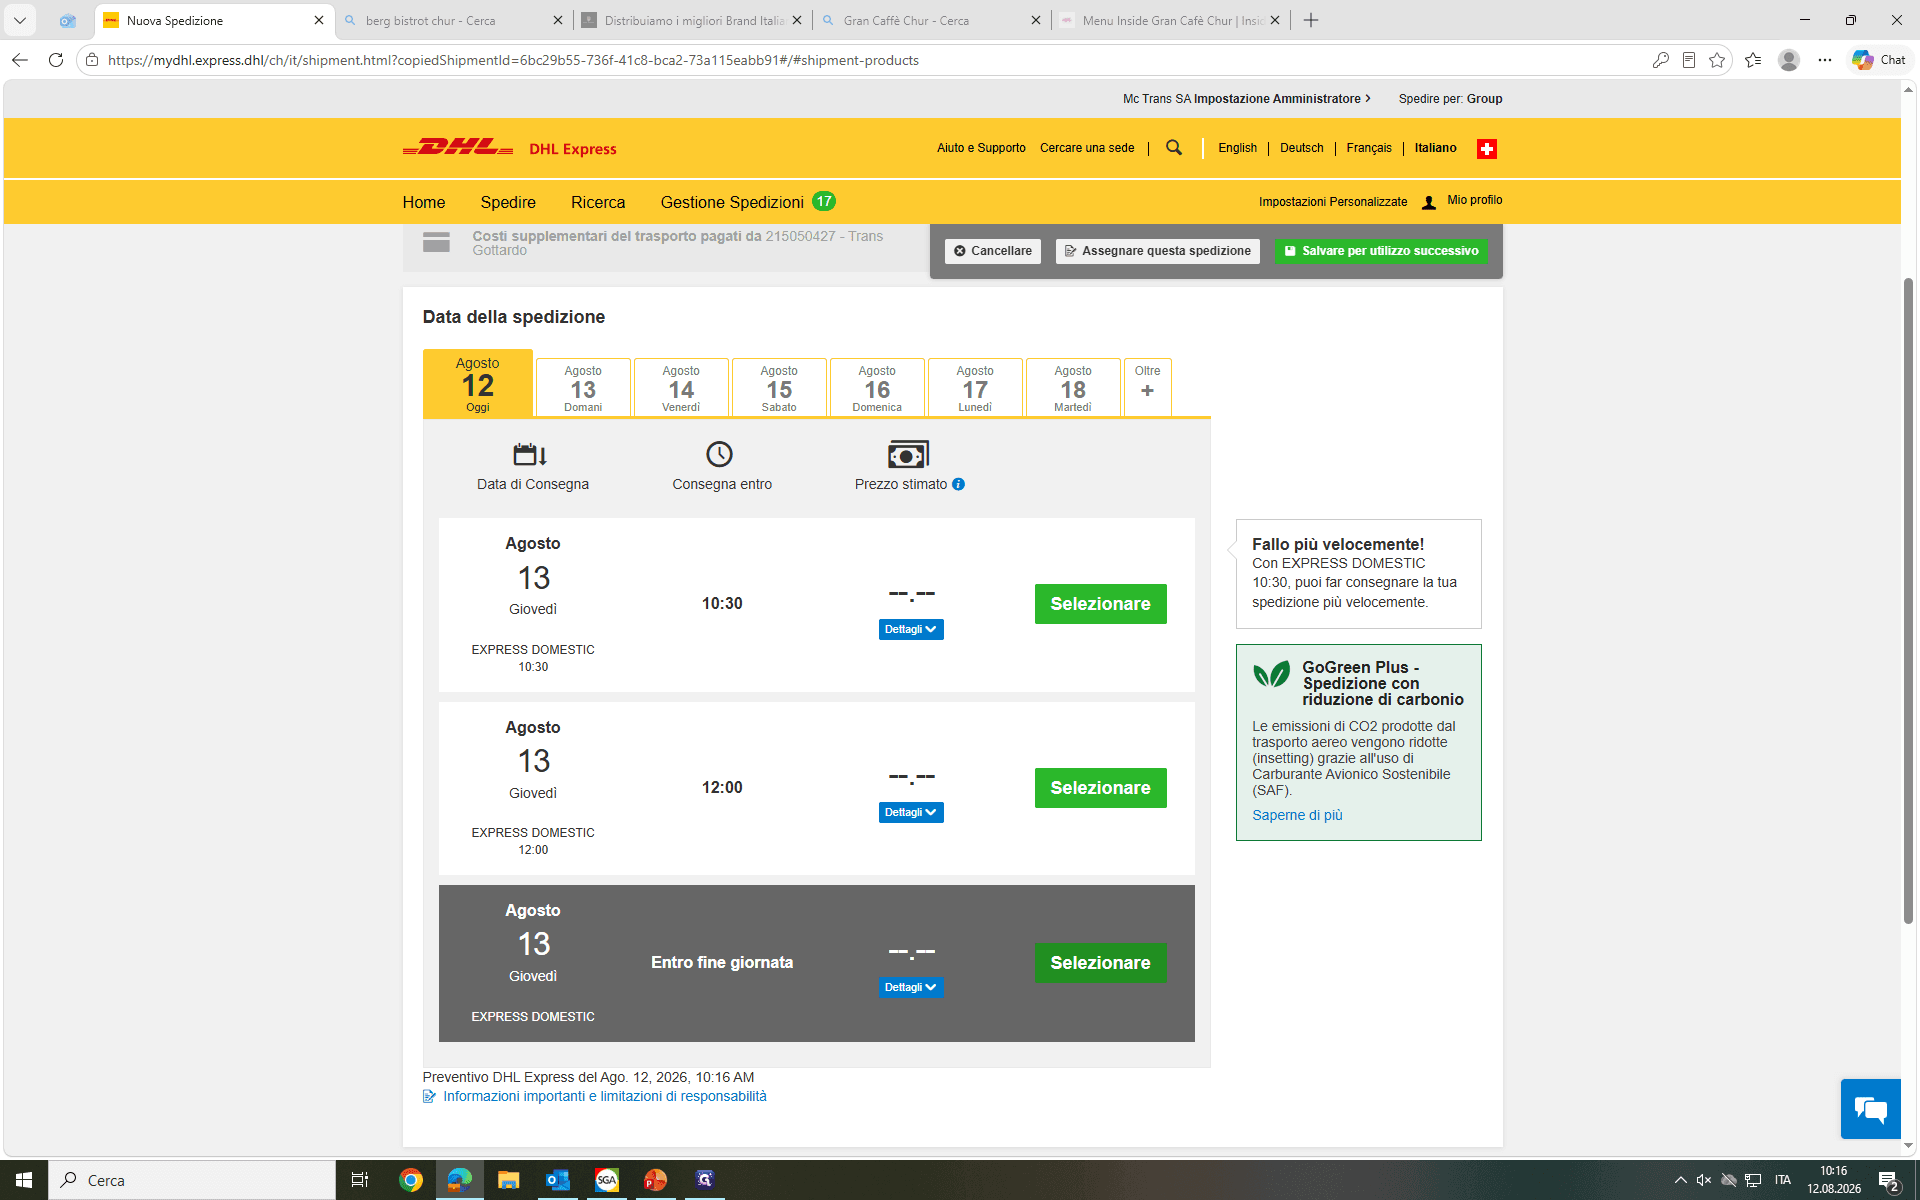Viewport: 1920px width, 1200px height.
Task: Select the Agosto 17 Lunedì date tab
Action: click(x=975, y=386)
